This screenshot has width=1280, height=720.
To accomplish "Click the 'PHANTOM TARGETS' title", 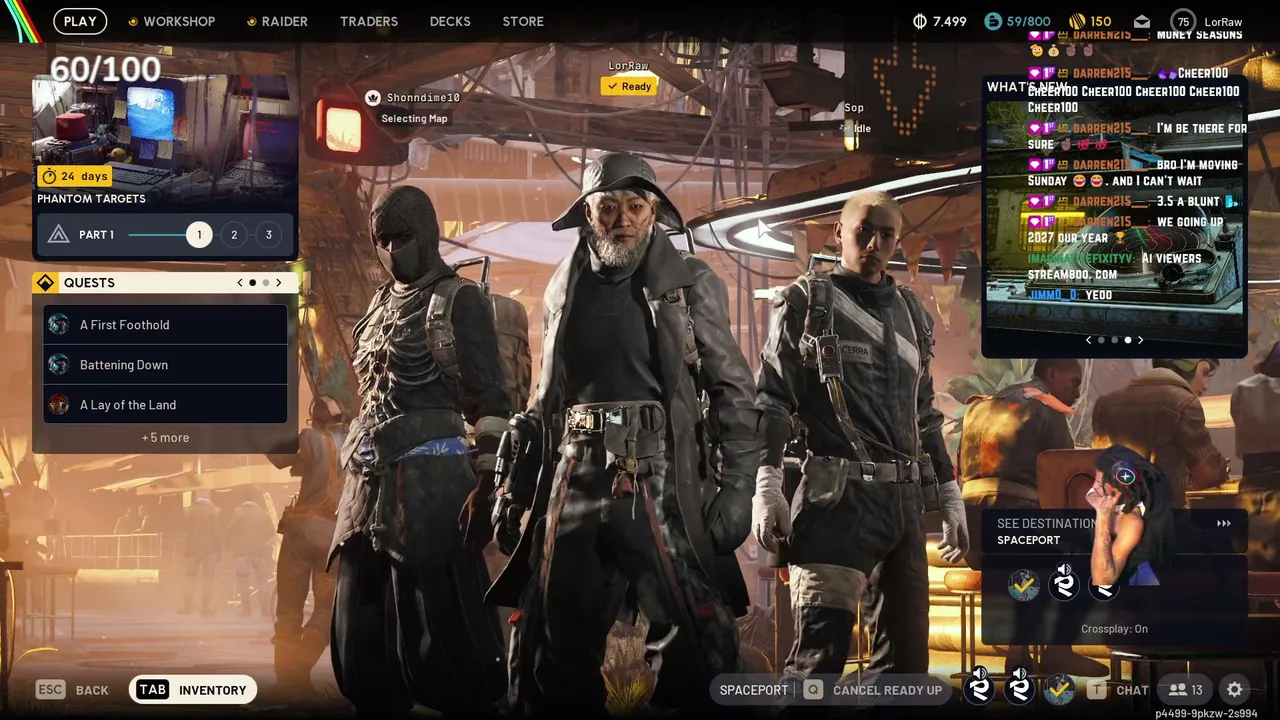I will 91,199.
